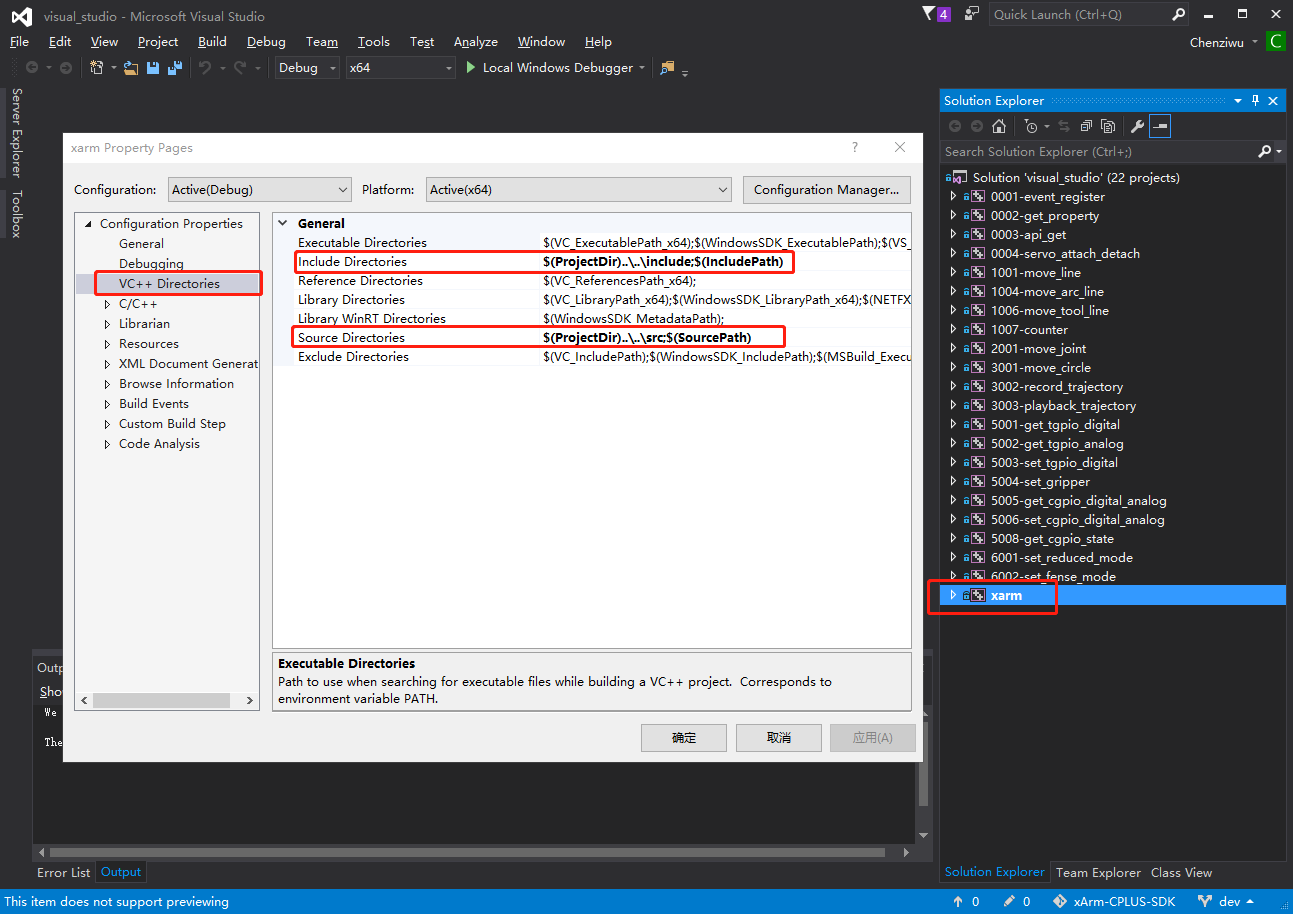This screenshot has width=1293, height=914.
Task: Toggle the Preview Selected Items icon
Action: [1160, 126]
